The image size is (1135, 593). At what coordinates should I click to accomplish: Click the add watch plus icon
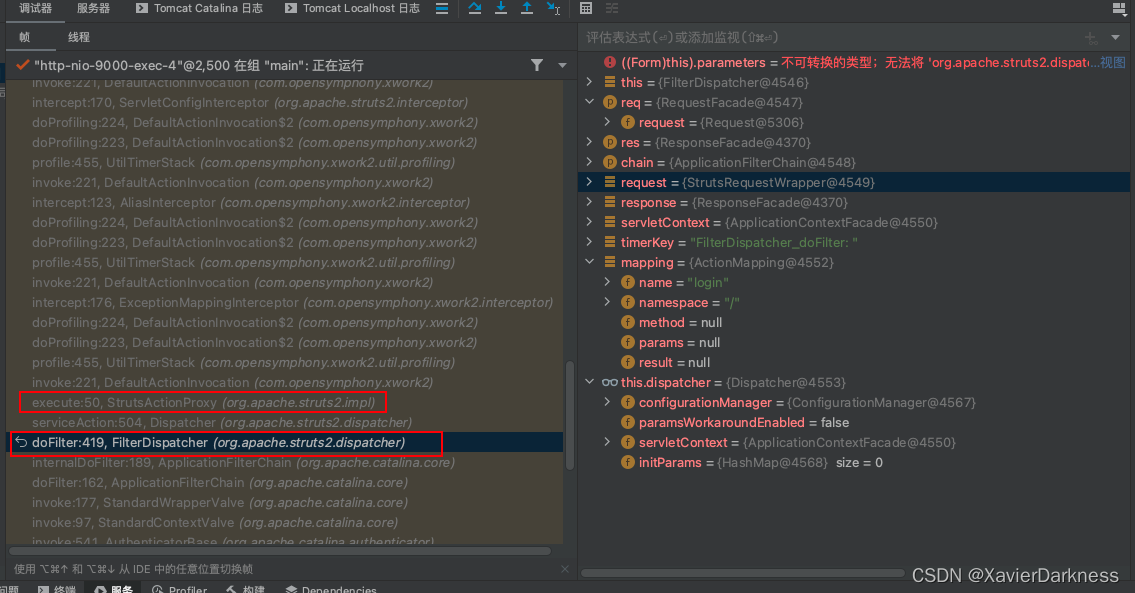1091,38
